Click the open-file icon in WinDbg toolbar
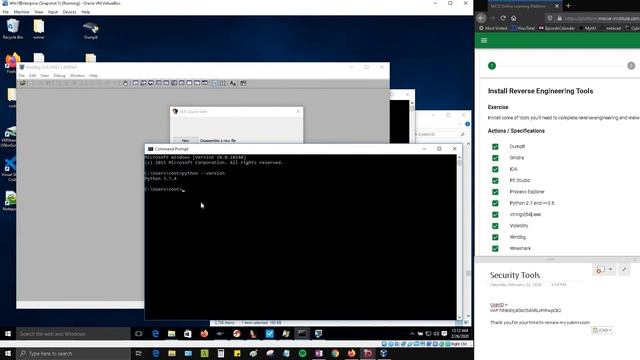Image resolution: width=640 pixels, height=360 pixels. 23,83
